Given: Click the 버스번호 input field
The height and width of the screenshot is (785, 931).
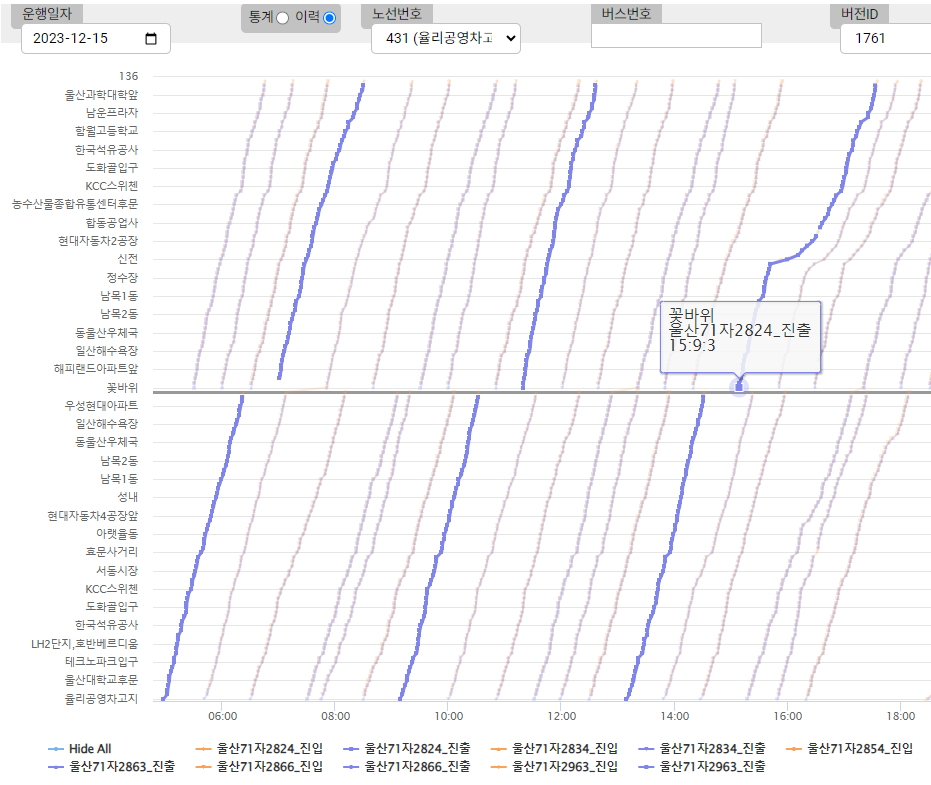Looking at the screenshot, I should [676, 36].
